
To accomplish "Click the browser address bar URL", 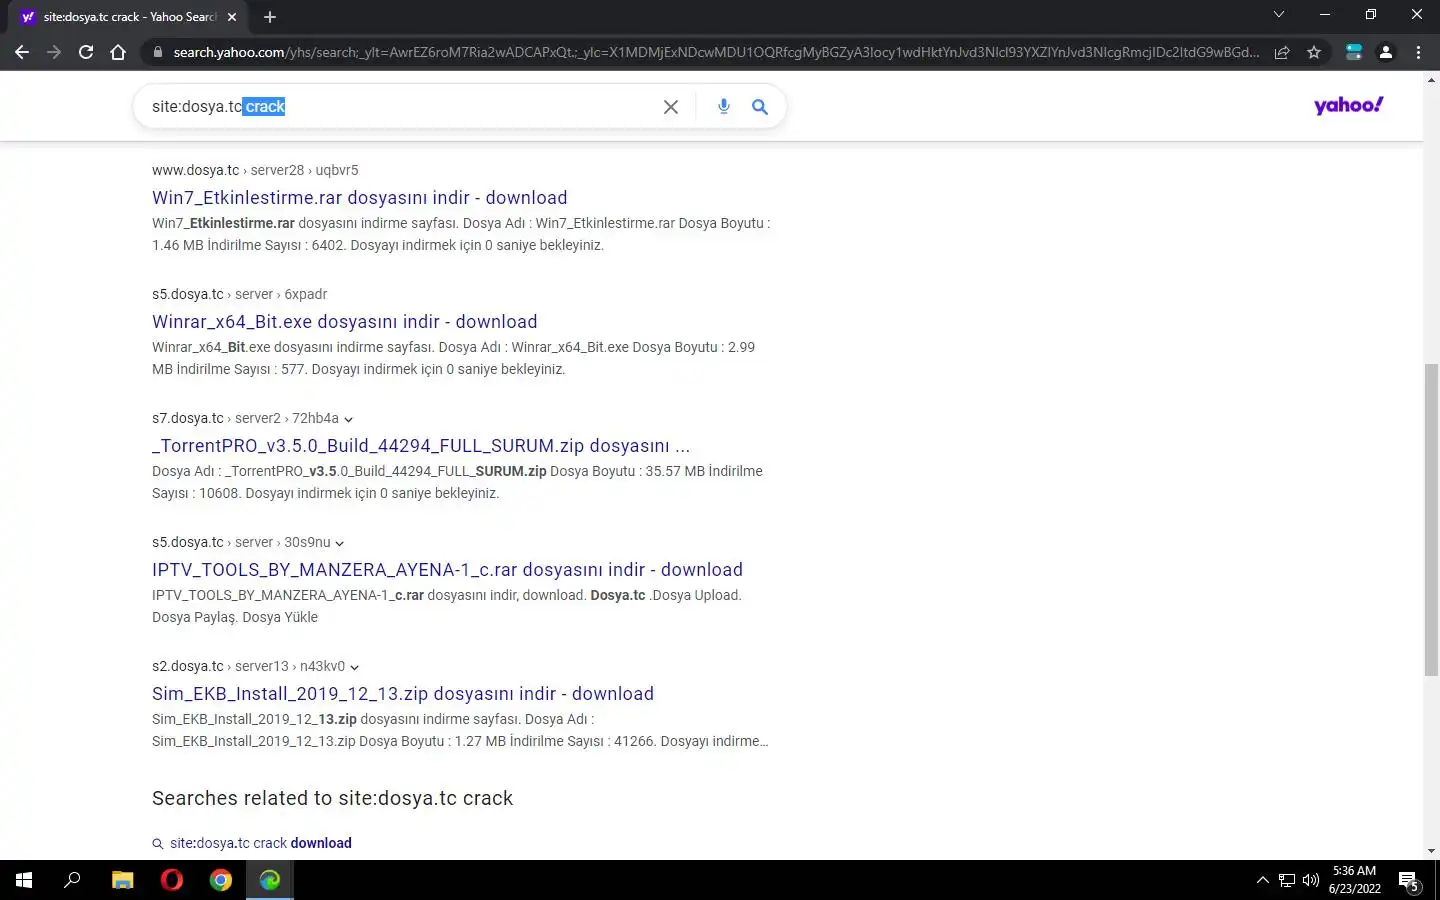I will tap(715, 52).
